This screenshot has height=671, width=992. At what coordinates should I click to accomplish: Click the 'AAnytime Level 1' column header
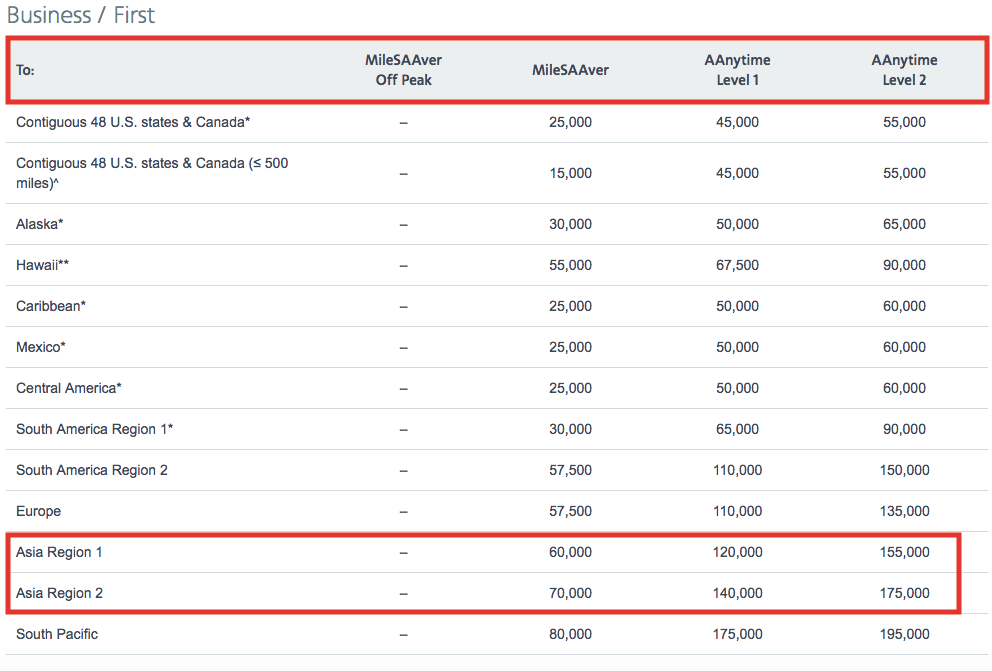click(738, 70)
